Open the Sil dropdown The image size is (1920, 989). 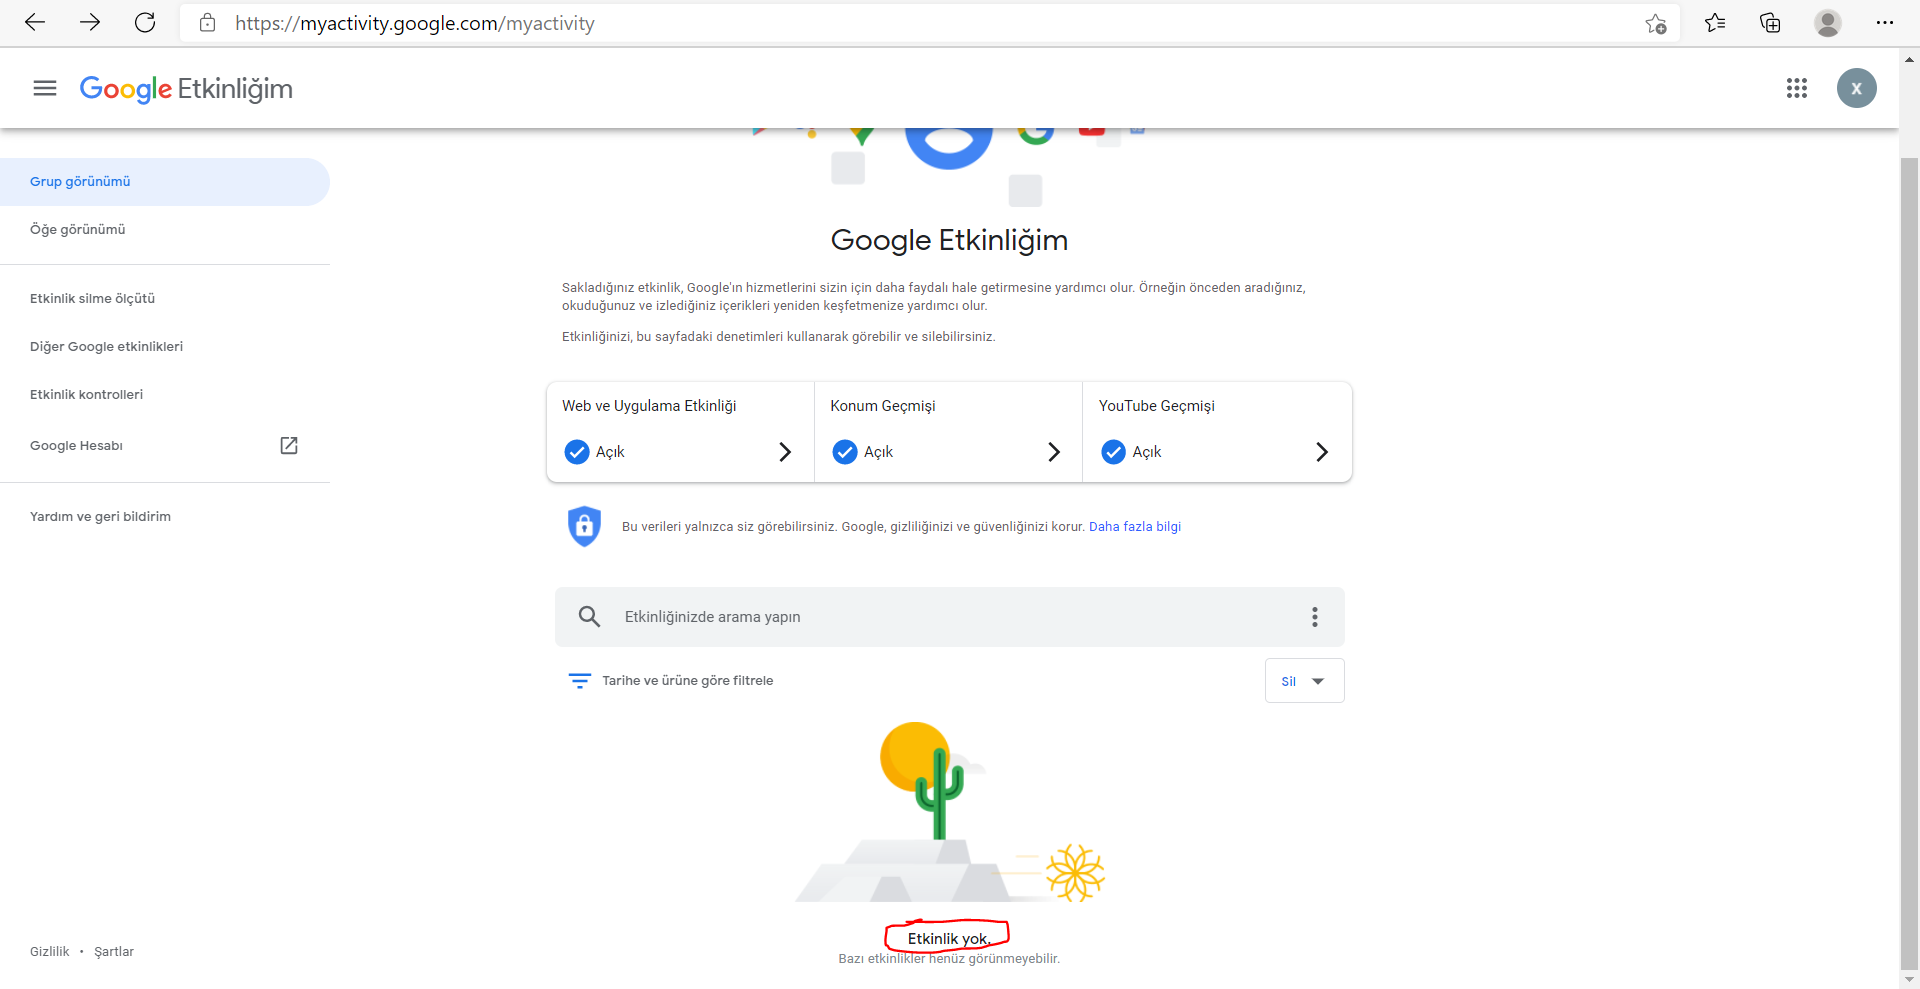(1305, 681)
